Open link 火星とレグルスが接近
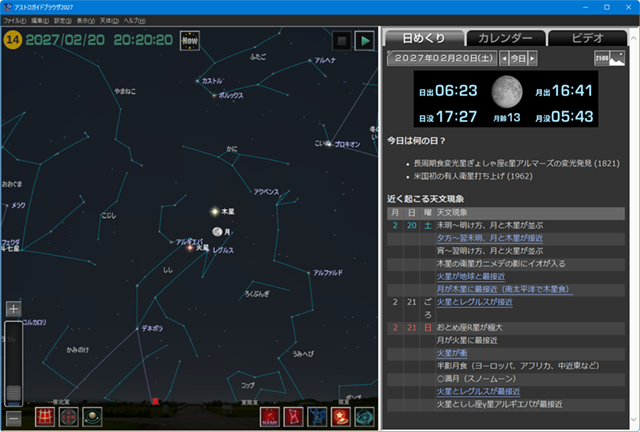Screen dimensions: 640x432 click(474, 302)
